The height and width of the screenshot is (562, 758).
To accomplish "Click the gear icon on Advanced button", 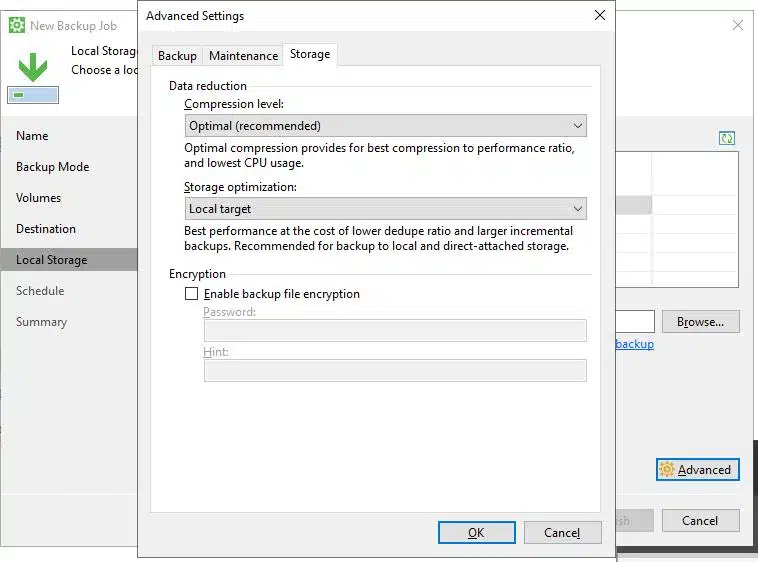I will 667,470.
